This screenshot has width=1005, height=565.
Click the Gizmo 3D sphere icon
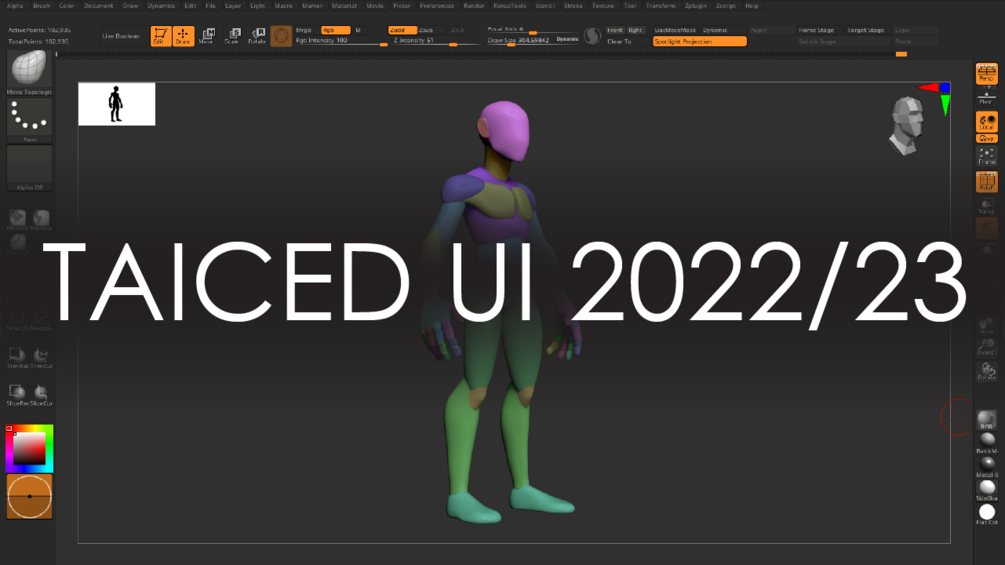pyautogui.click(x=281, y=36)
